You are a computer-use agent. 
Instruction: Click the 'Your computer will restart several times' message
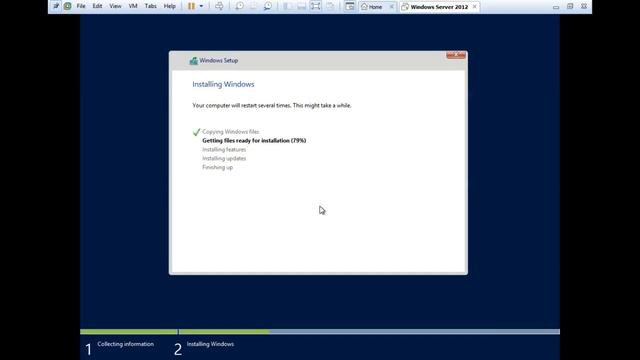(272, 105)
